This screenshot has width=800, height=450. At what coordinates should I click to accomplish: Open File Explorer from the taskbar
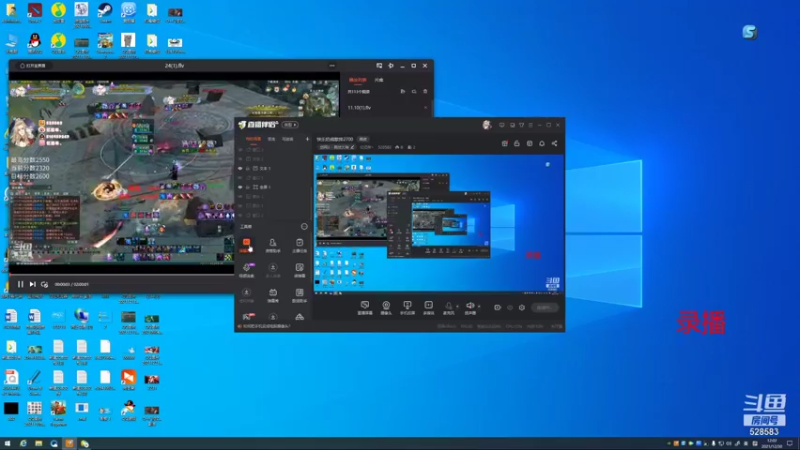(38, 443)
